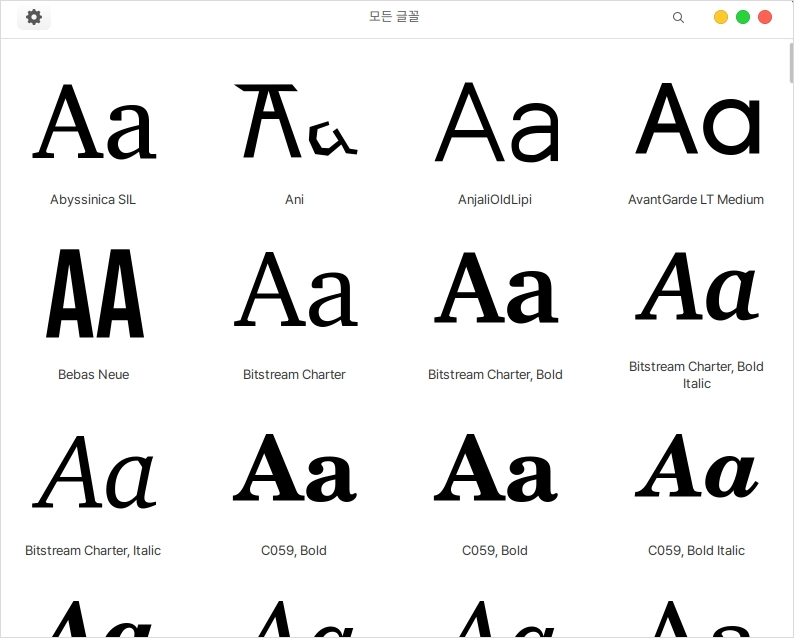The image size is (794, 638).
Task: Maximize the window with the green button
Action: (x=743, y=17)
